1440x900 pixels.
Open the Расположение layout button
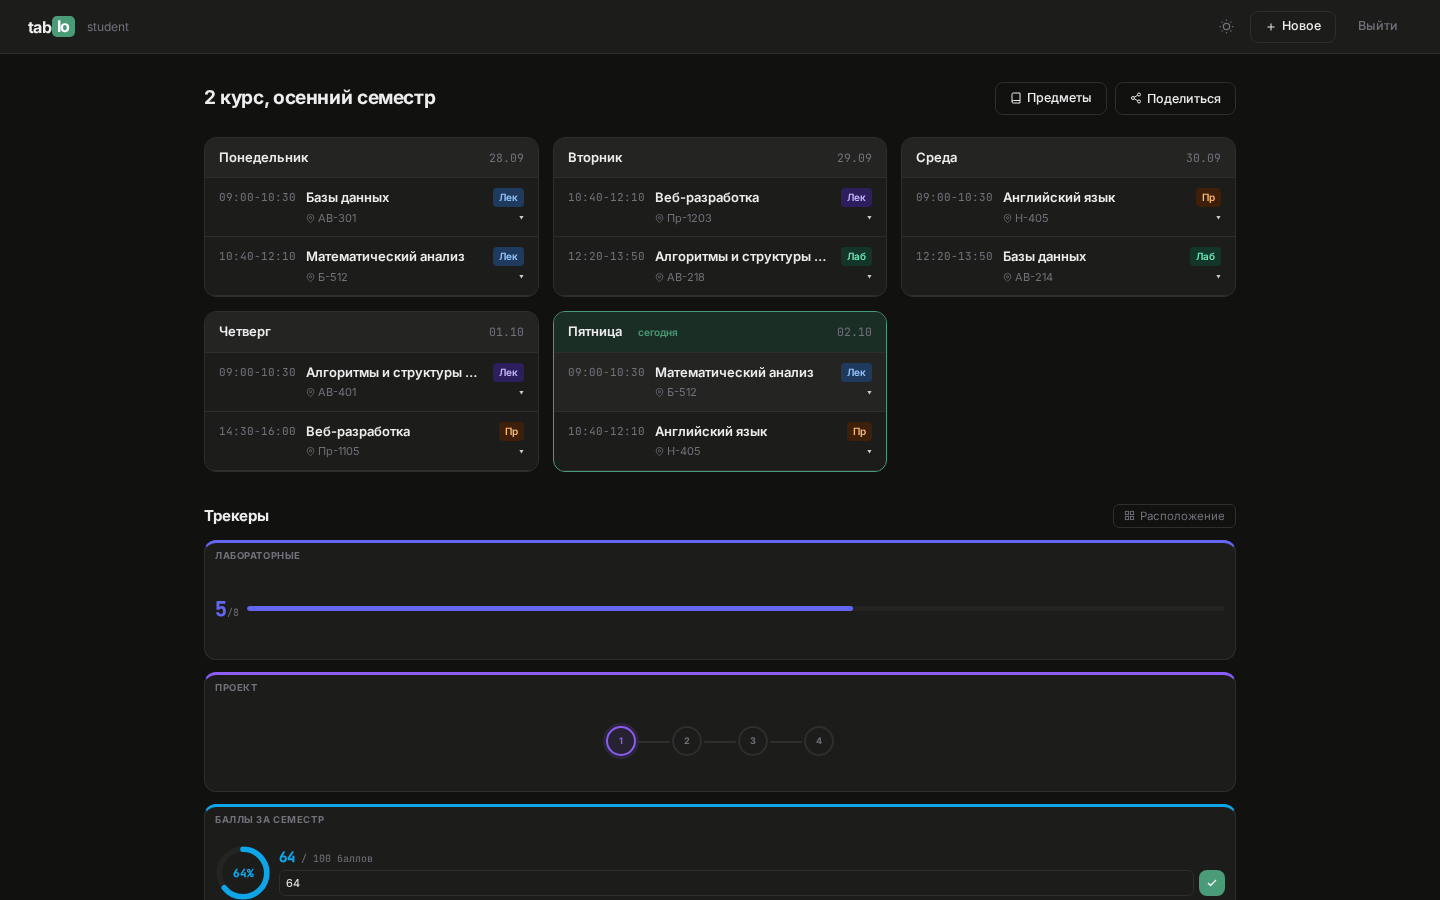point(1174,516)
